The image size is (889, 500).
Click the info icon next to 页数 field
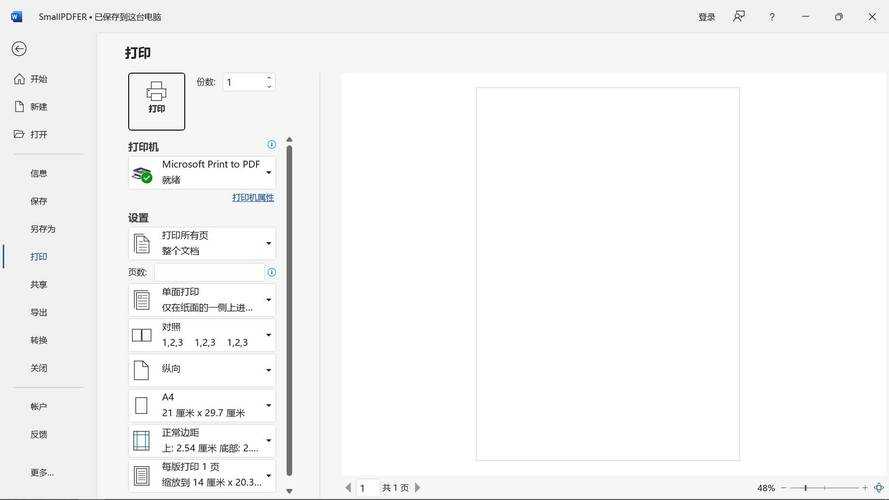(271, 272)
